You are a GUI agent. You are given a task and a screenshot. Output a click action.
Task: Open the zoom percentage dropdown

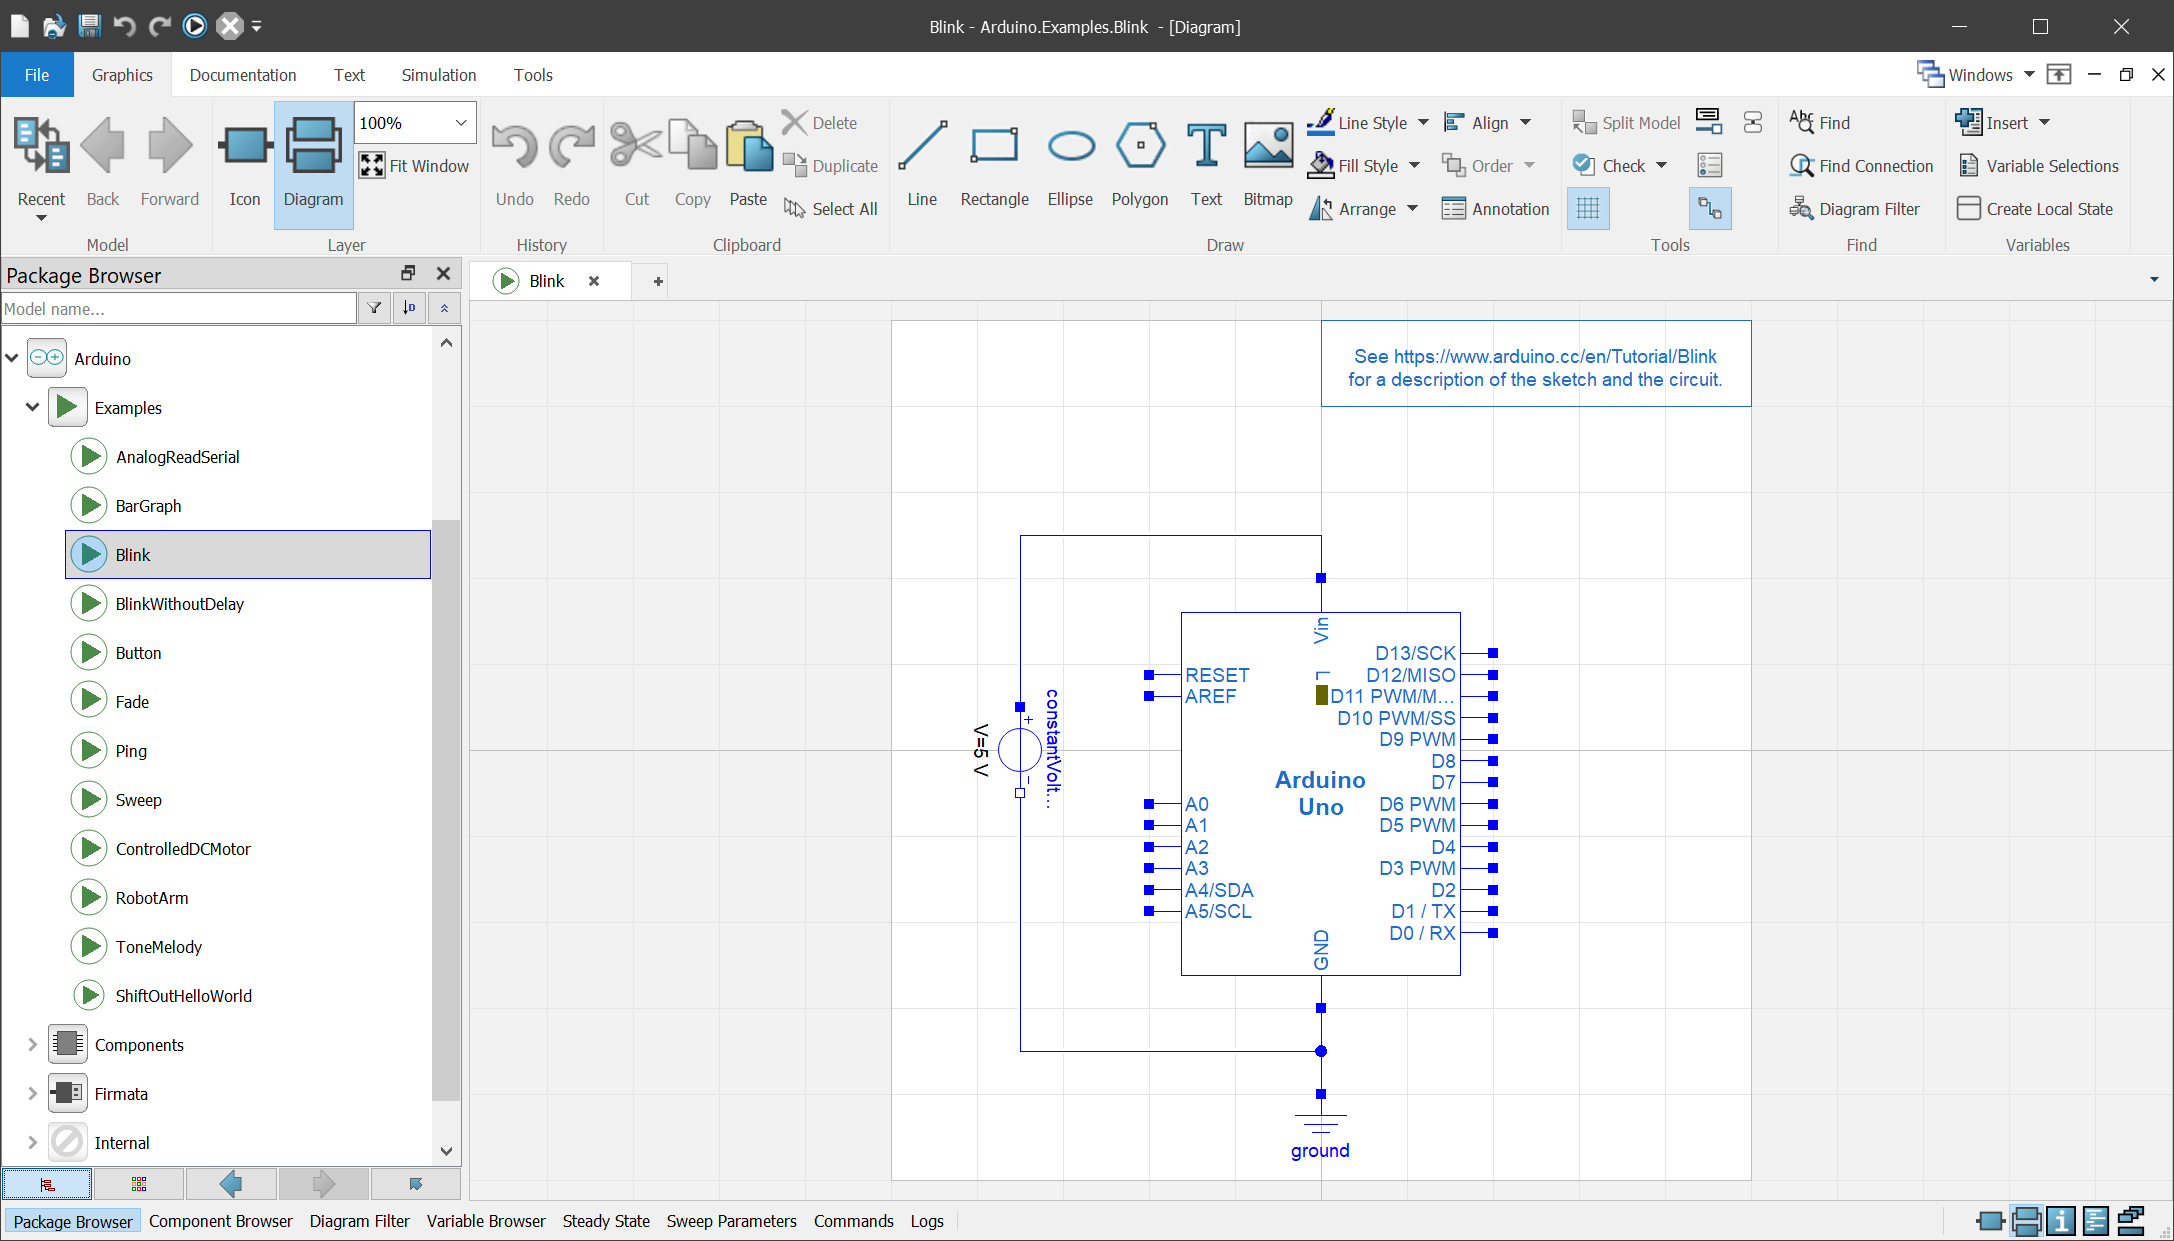coord(461,123)
